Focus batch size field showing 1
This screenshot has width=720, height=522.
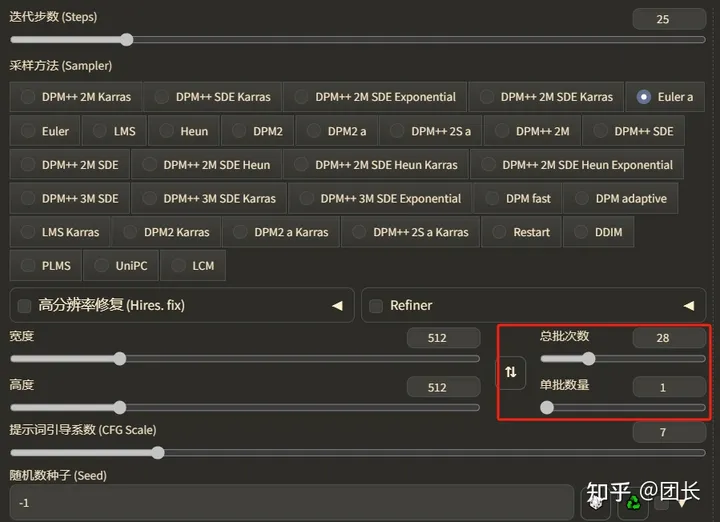coord(669,387)
